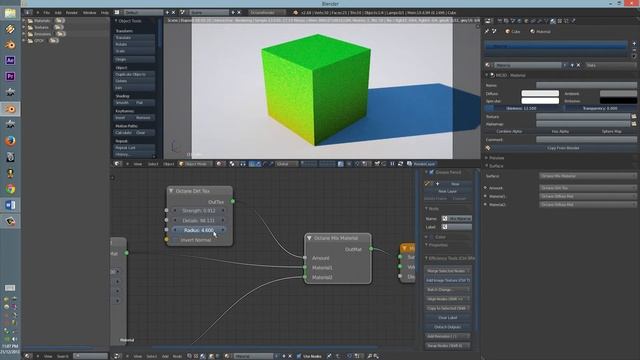Open Adobe Premiere Pro from taskbar

[x=10, y=76]
